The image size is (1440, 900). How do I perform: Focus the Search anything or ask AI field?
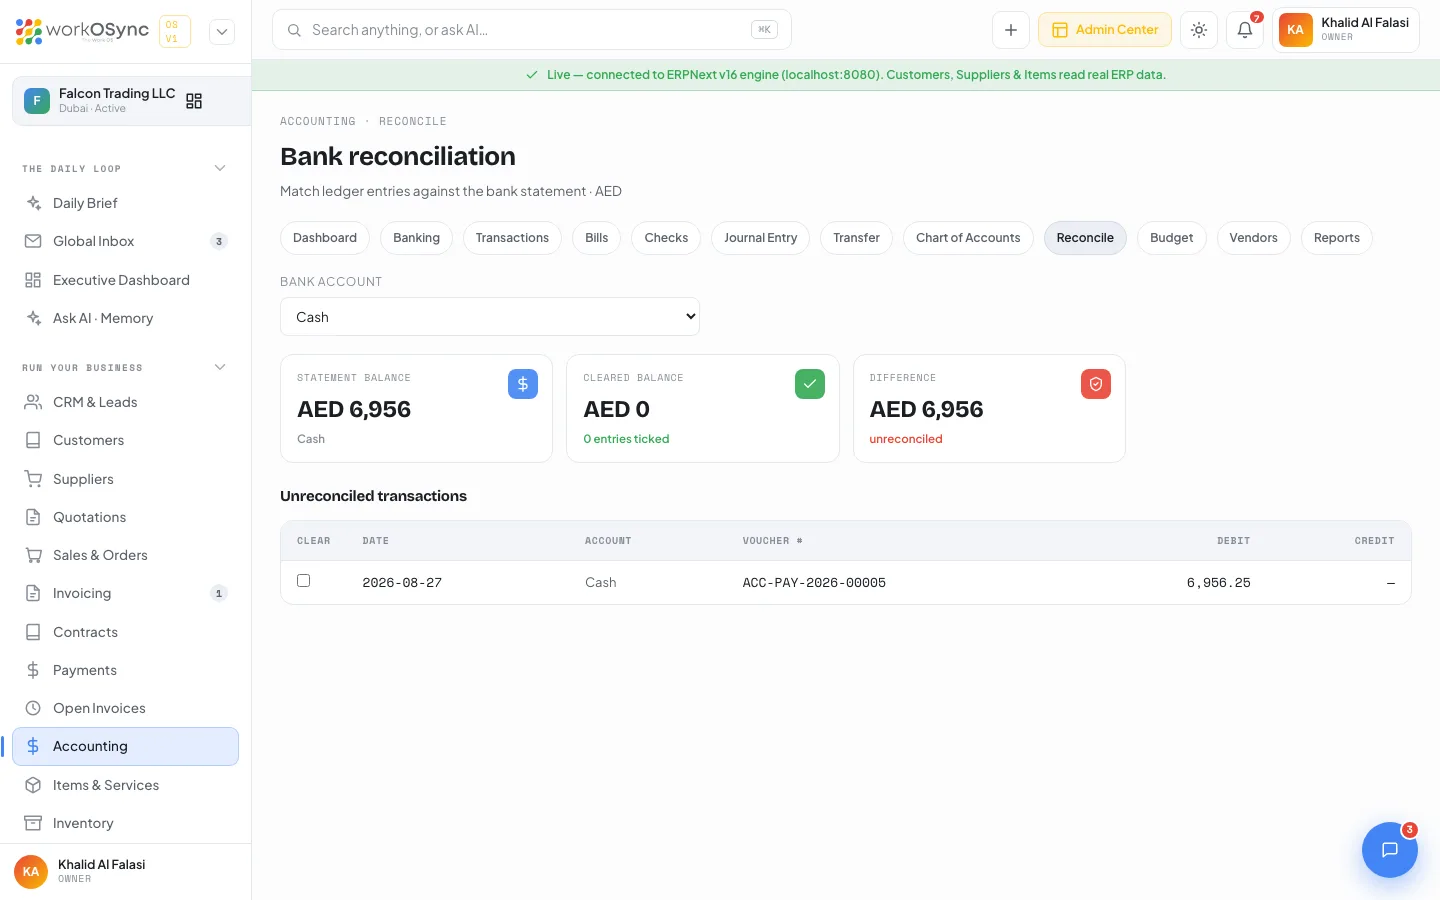(532, 30)
